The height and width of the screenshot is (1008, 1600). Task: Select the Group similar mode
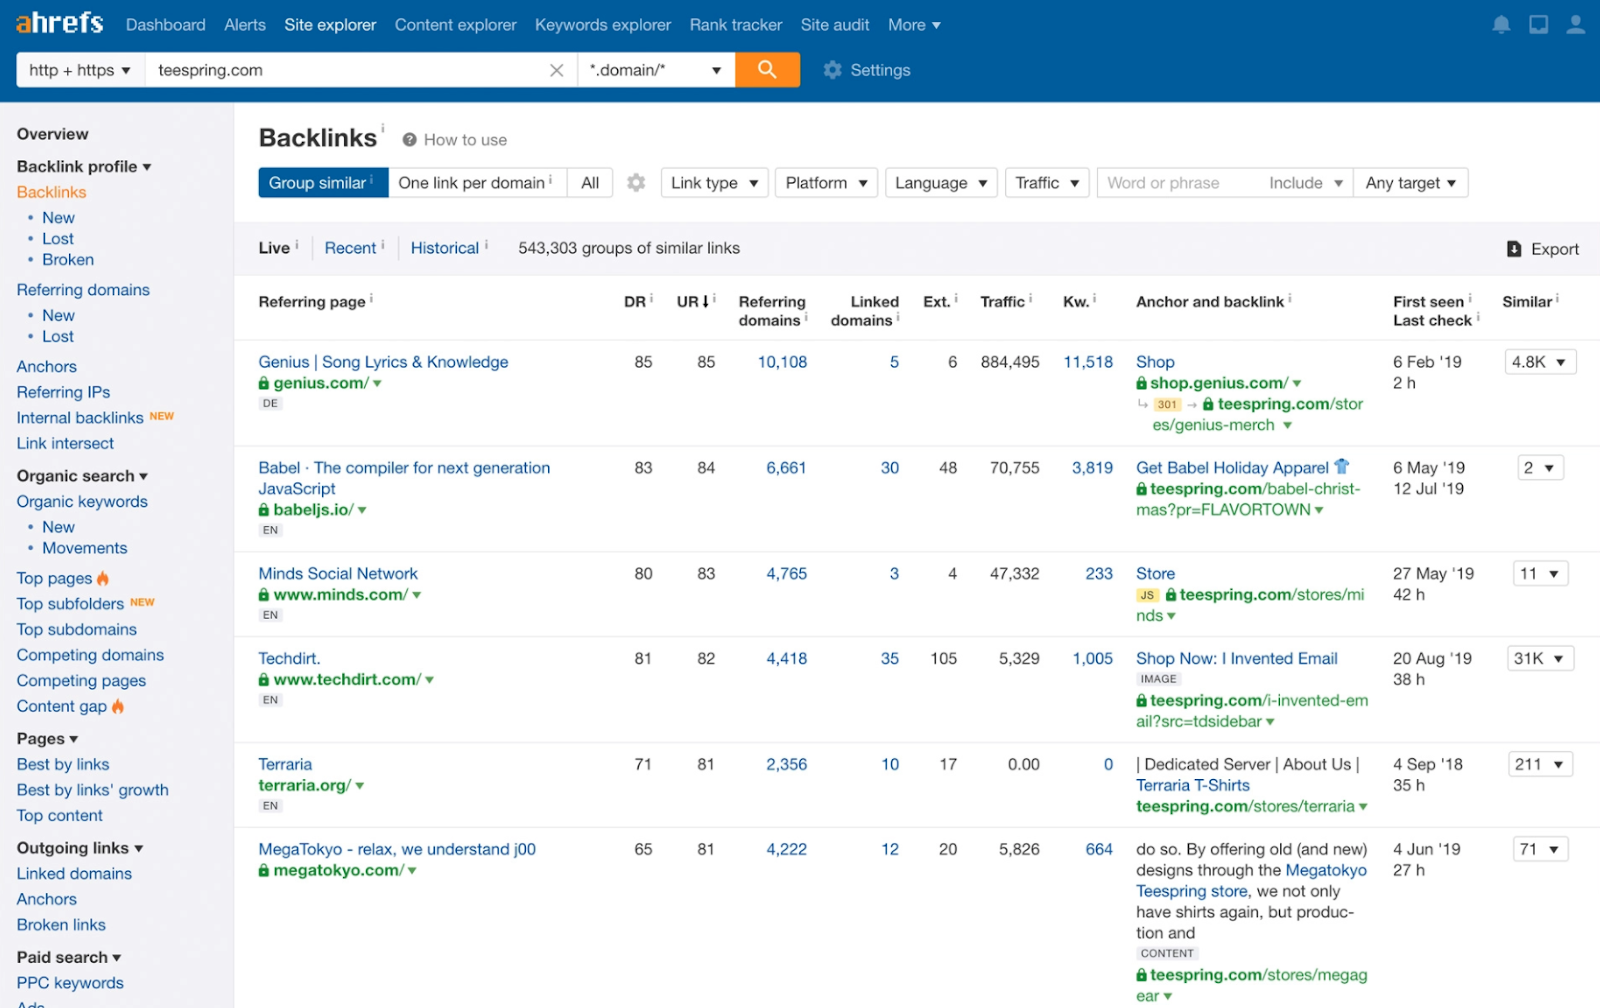coord(323,183)
